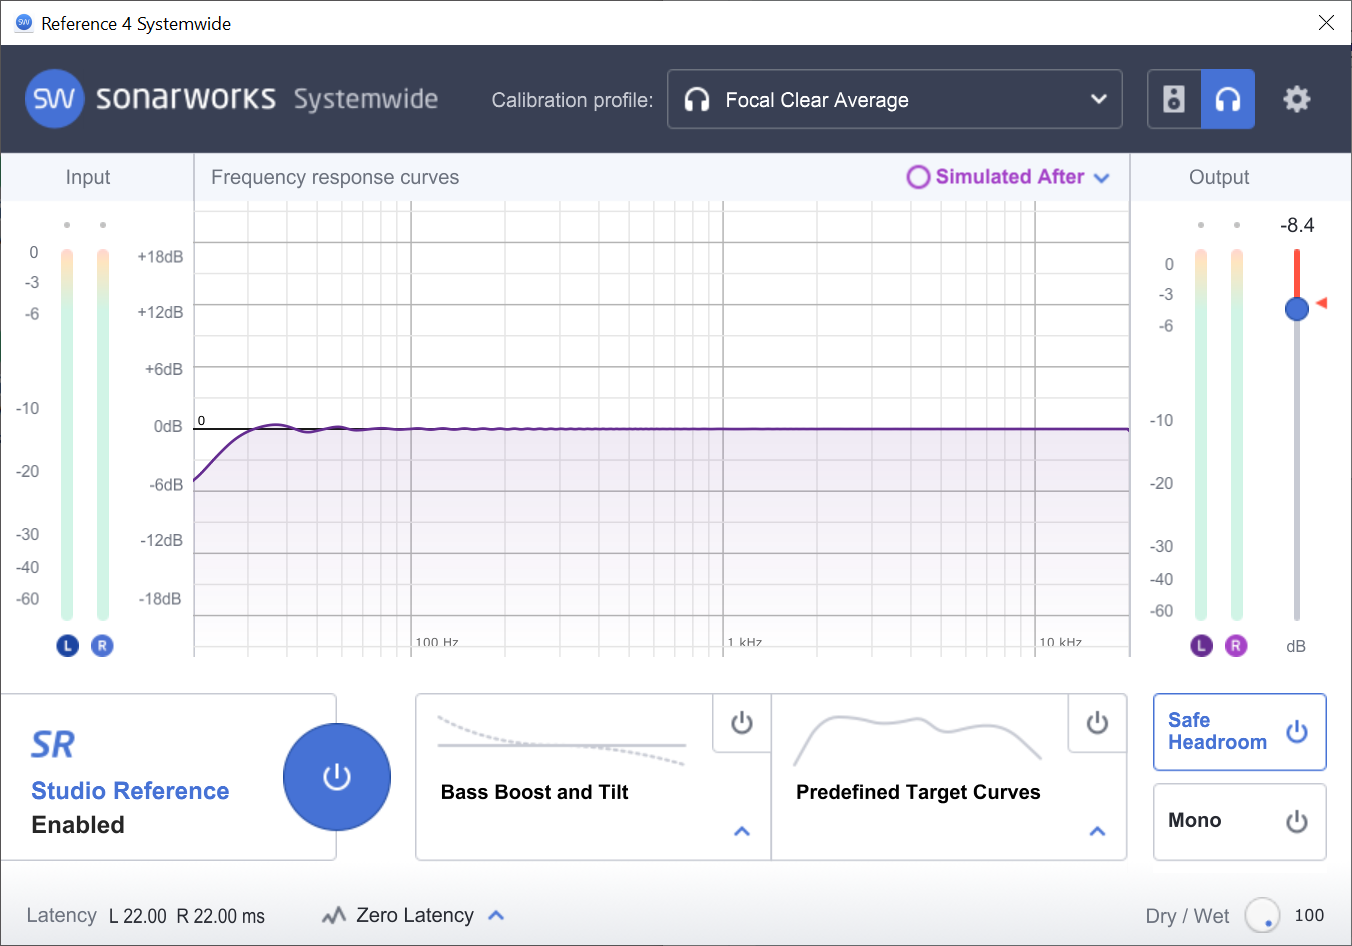Toggle Safe Headroom on or off
This screenshot has width=1352, height=946.
click(1296, 732)
